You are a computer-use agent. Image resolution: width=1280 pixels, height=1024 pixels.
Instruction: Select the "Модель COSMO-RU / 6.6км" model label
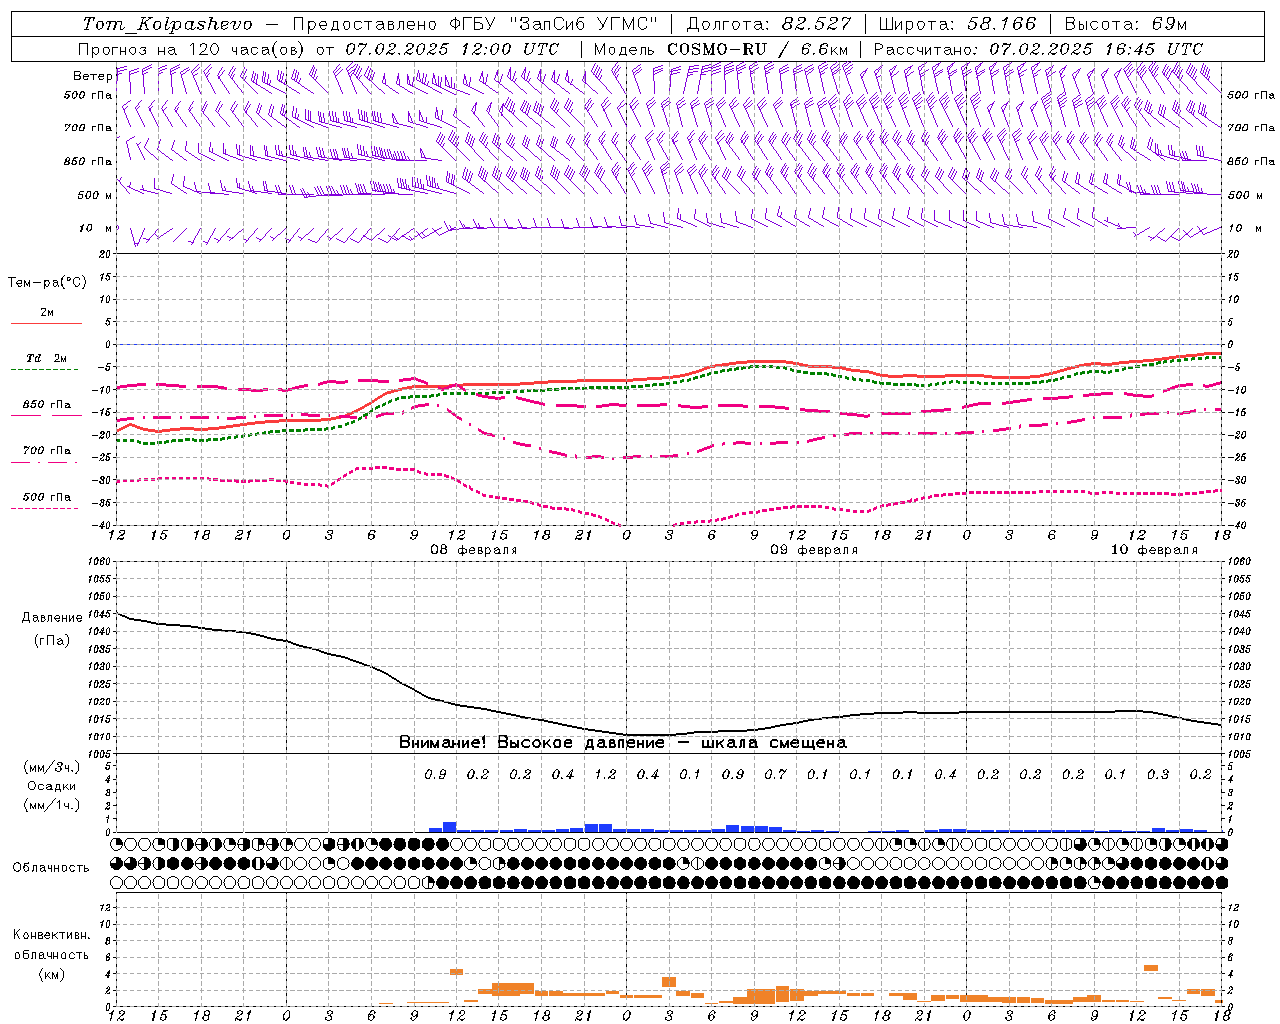(721, 49)
